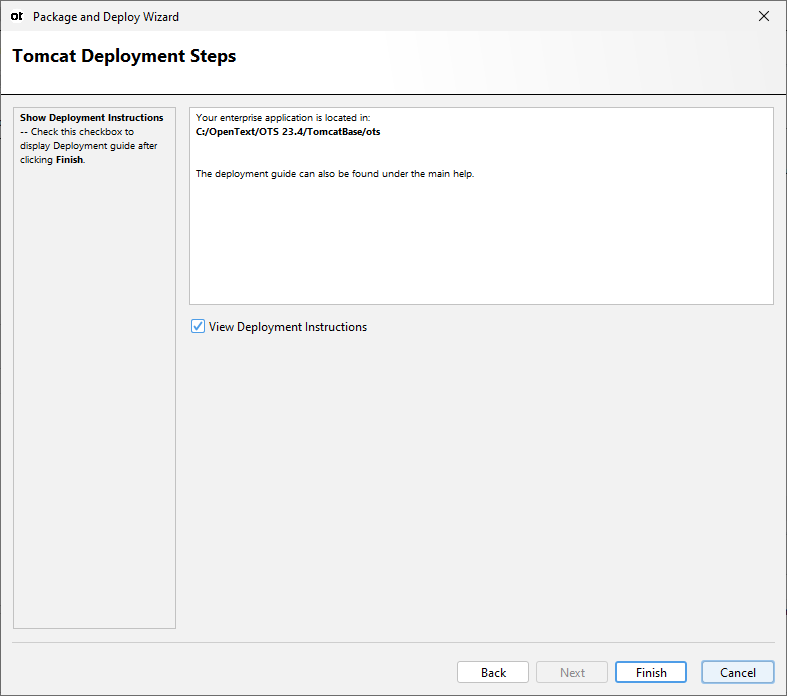Click the deployment guide main help sentence

[x=335, y=174]
